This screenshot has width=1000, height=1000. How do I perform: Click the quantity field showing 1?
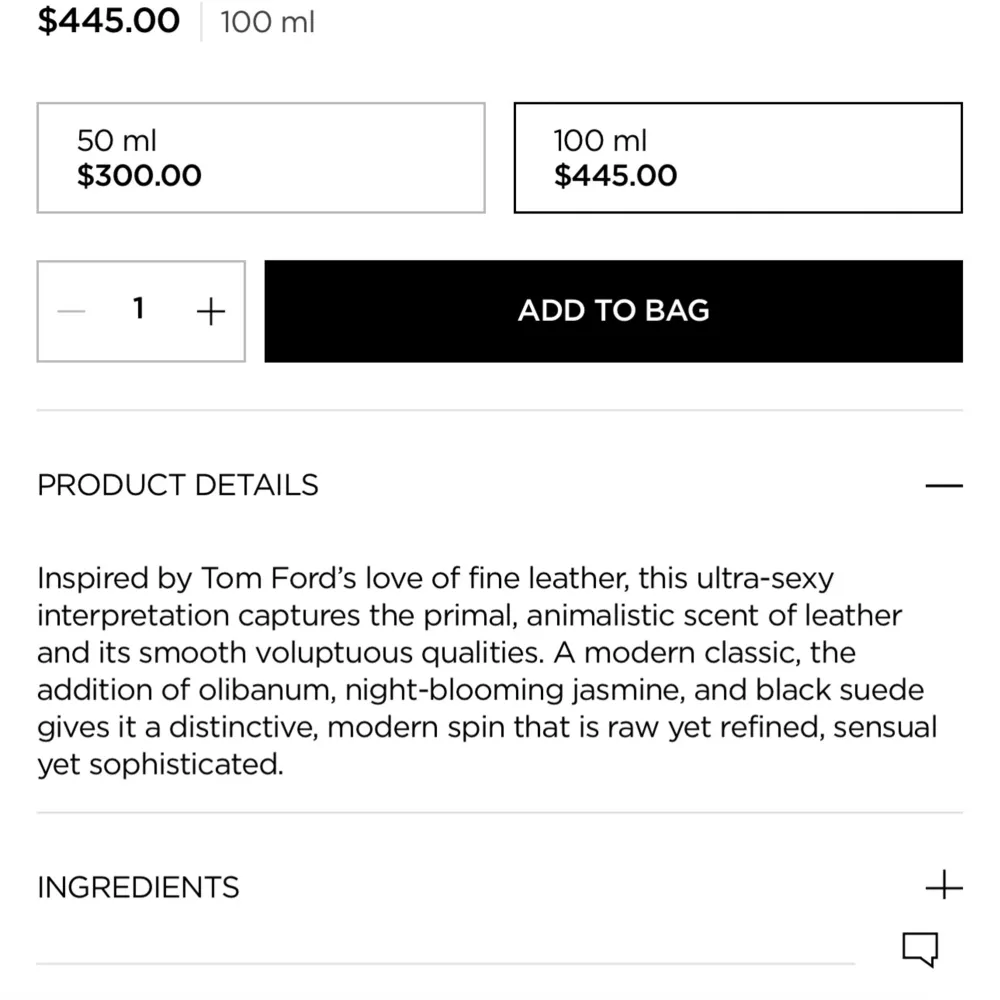[140, 310]
